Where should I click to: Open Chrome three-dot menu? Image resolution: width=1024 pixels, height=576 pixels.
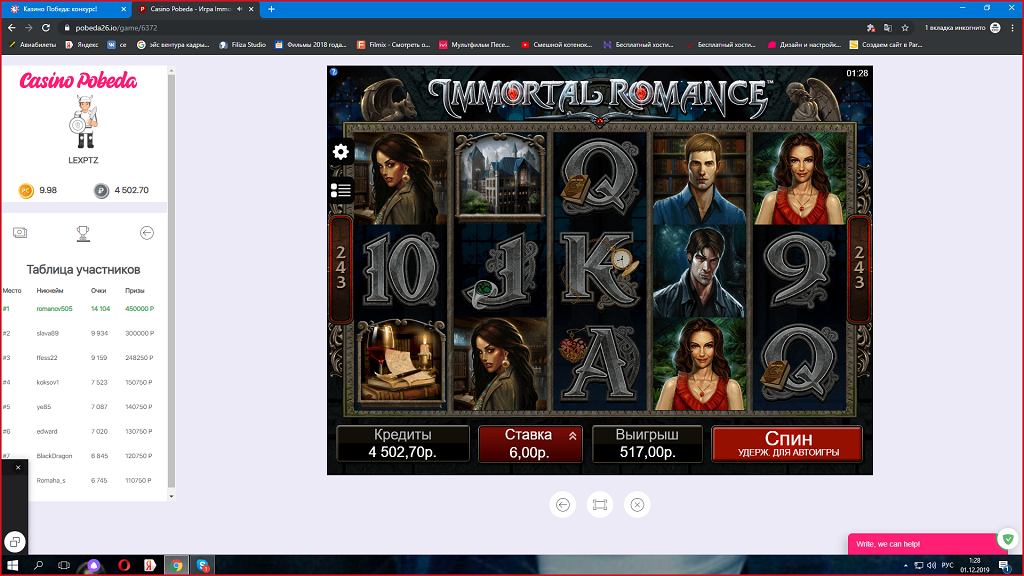tap(1013, 27)
